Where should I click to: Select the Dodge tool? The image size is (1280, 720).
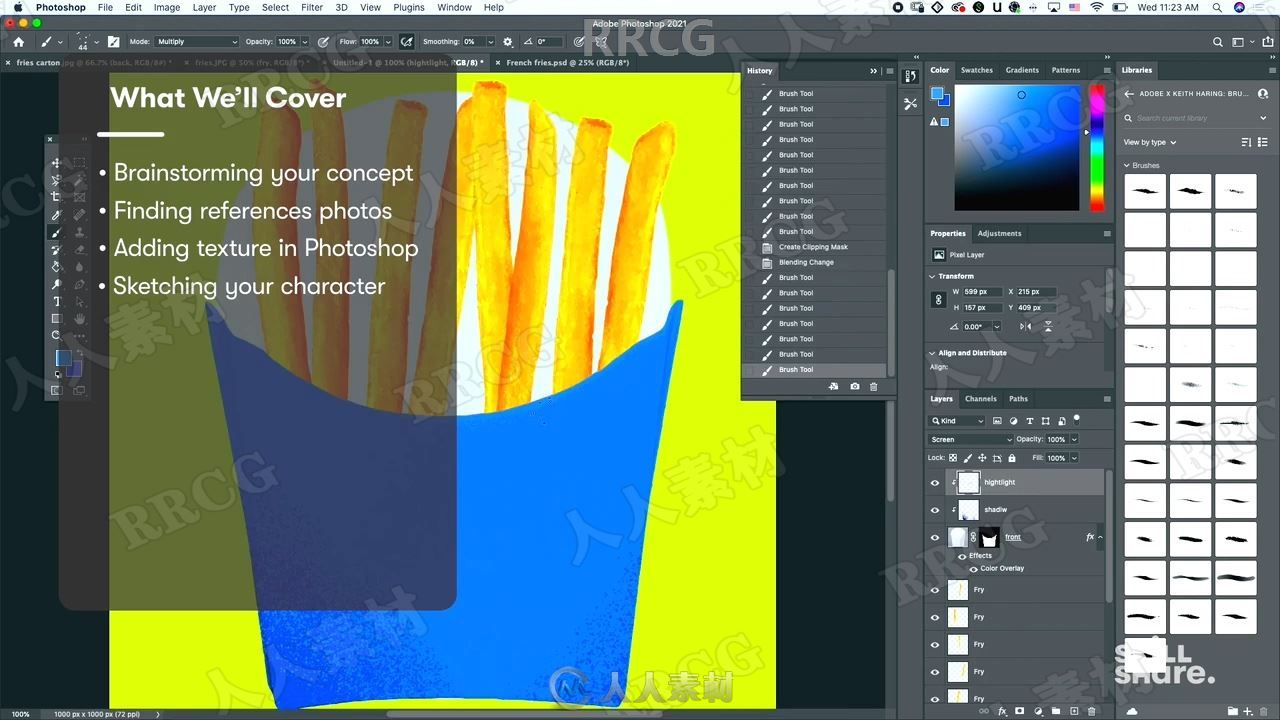click(56, 284)
